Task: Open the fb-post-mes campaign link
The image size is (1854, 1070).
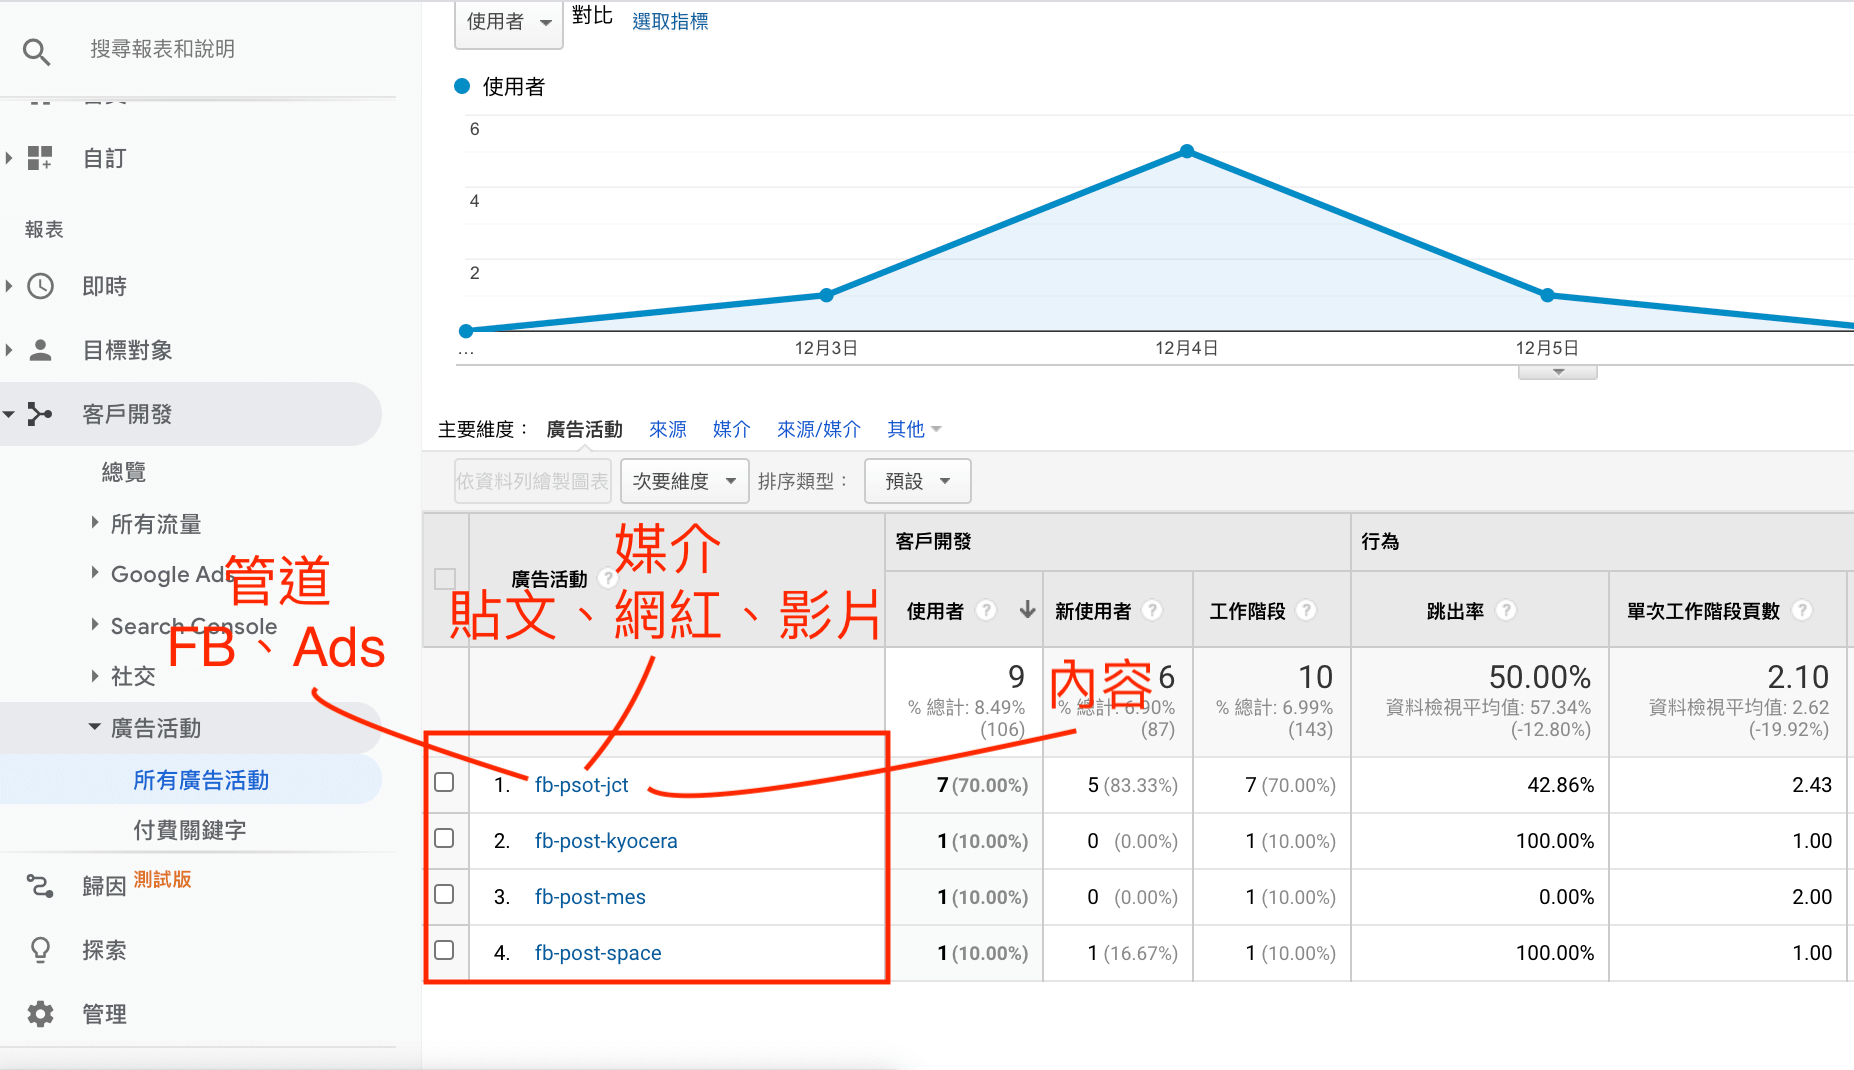Action: tap(590, 897)
